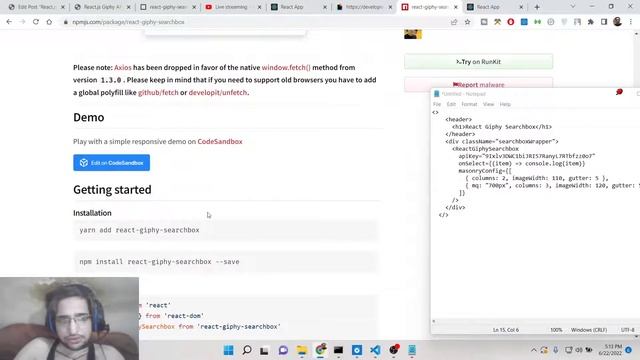Open taskbar Search magnifier
The width and height of the screenshot is (640, 360).
pyautogui.click(x=247, y=350)
